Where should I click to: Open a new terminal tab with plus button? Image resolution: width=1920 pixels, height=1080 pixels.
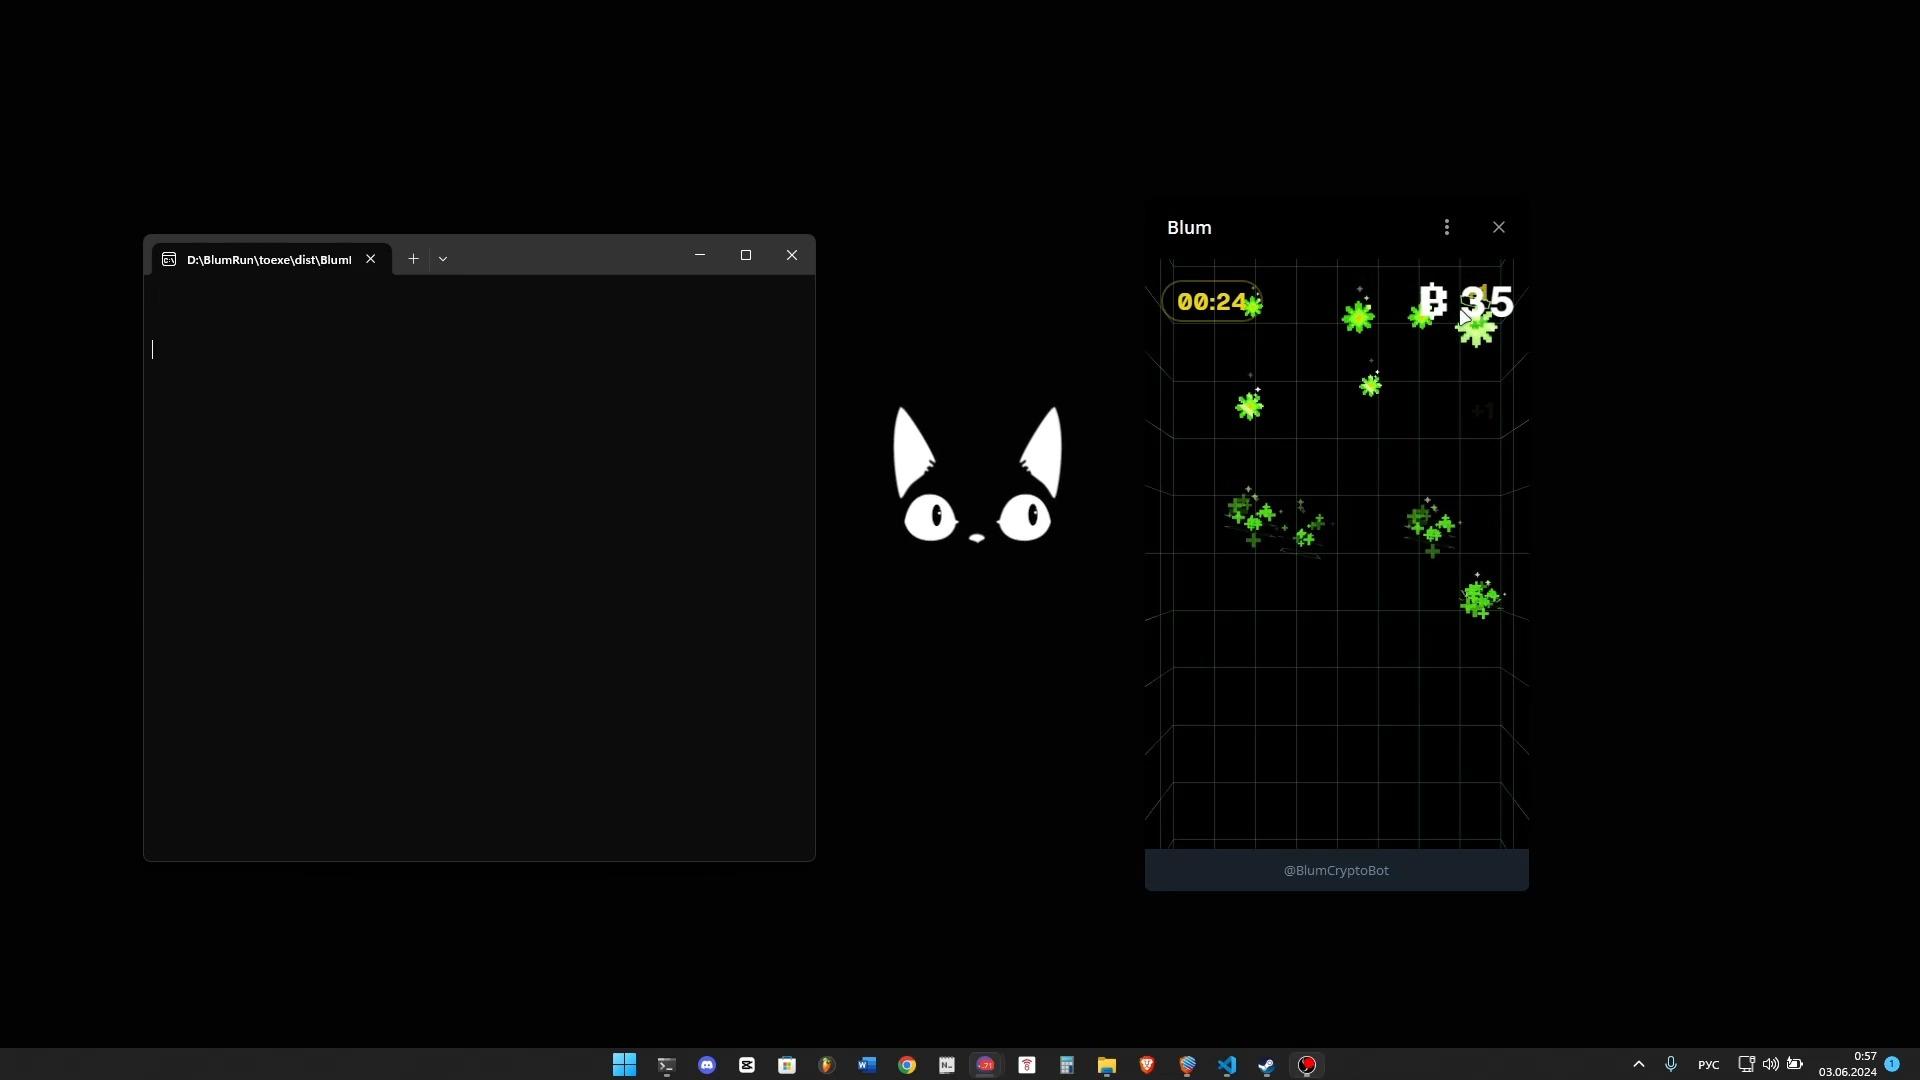(x=413, y=259)
